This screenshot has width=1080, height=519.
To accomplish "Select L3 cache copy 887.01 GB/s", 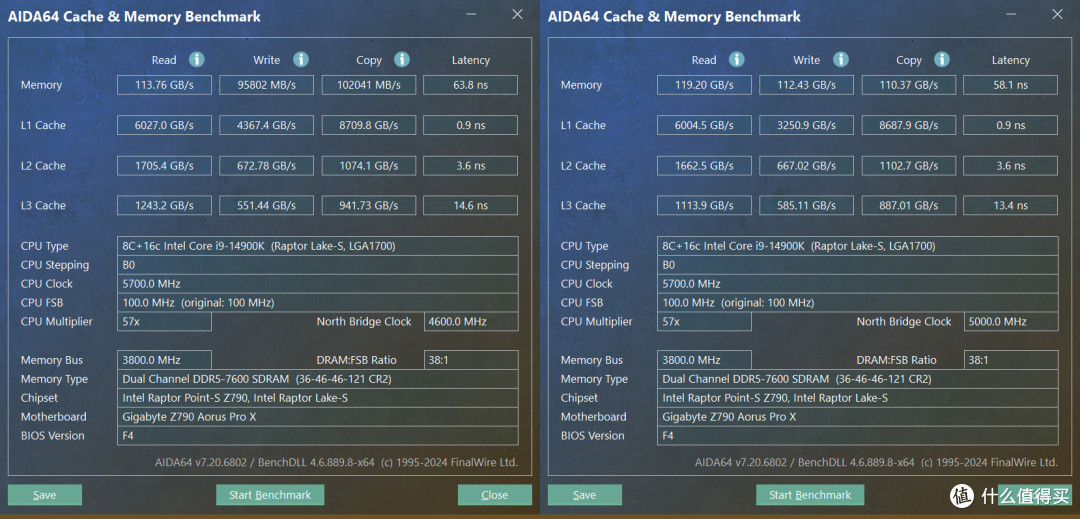I will pos(908,205).
